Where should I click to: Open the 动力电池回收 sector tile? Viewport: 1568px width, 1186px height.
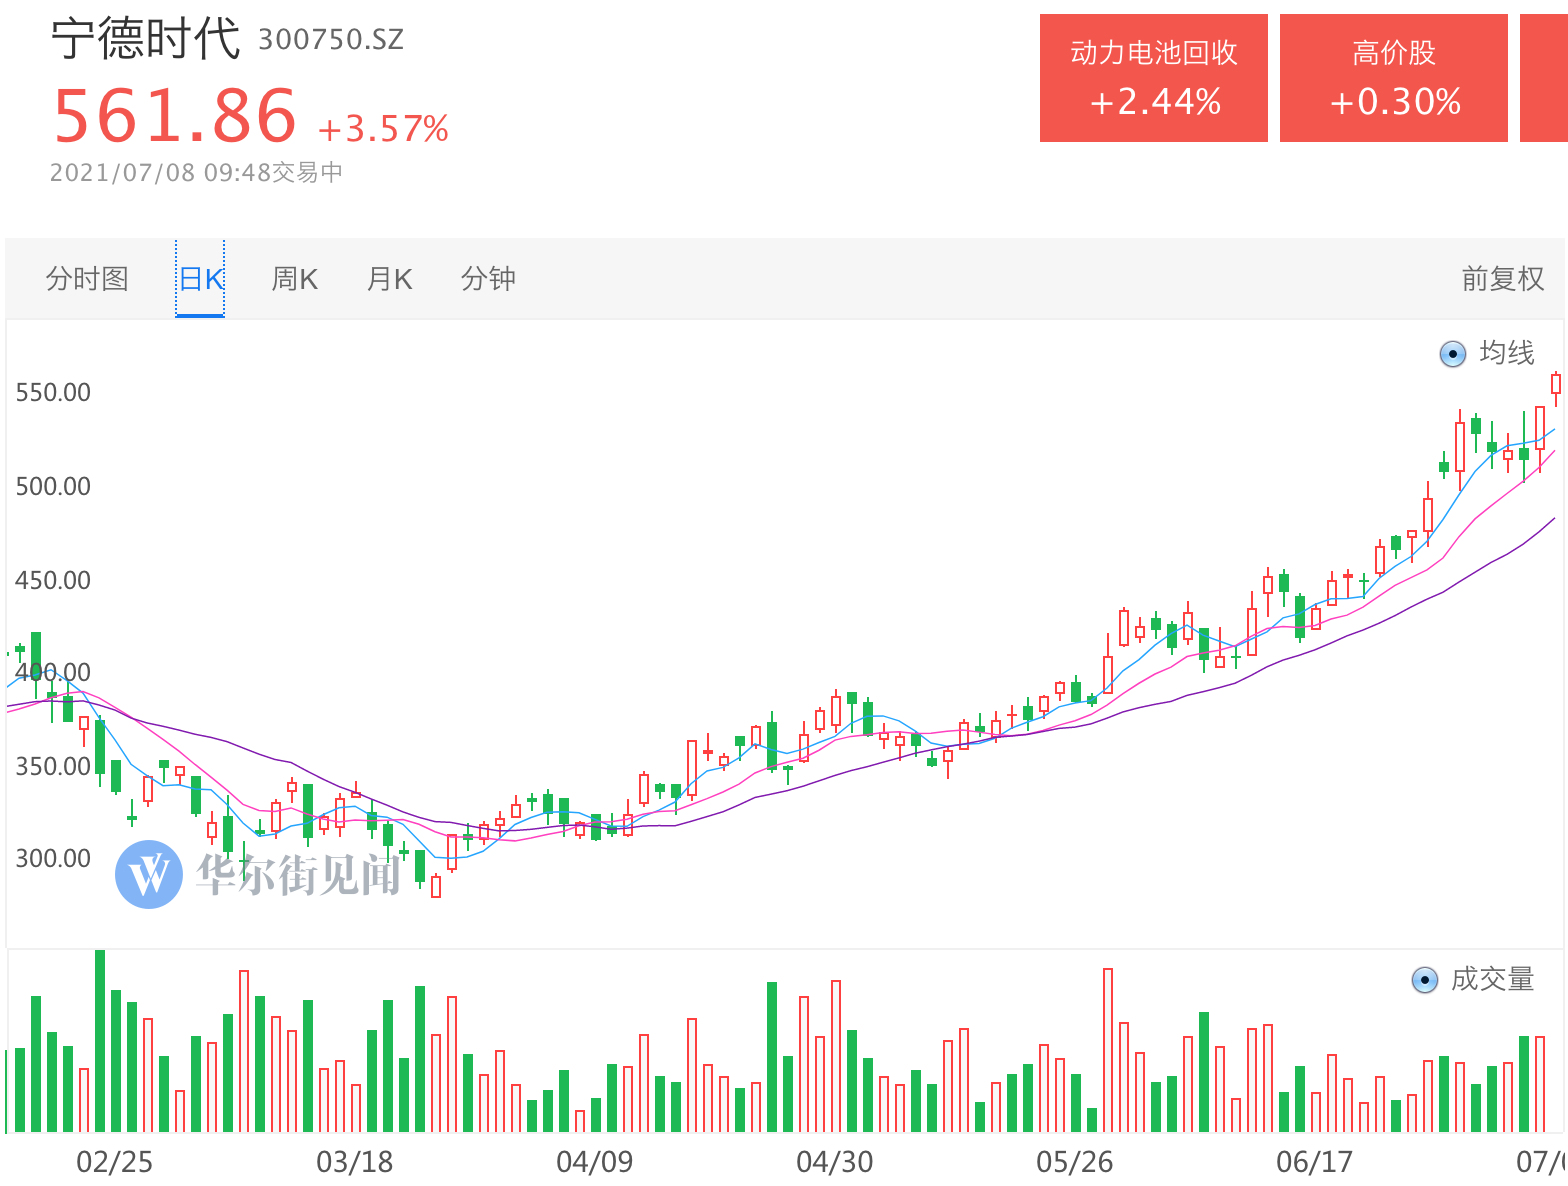pyautogui.click(x=1154, y=78)
